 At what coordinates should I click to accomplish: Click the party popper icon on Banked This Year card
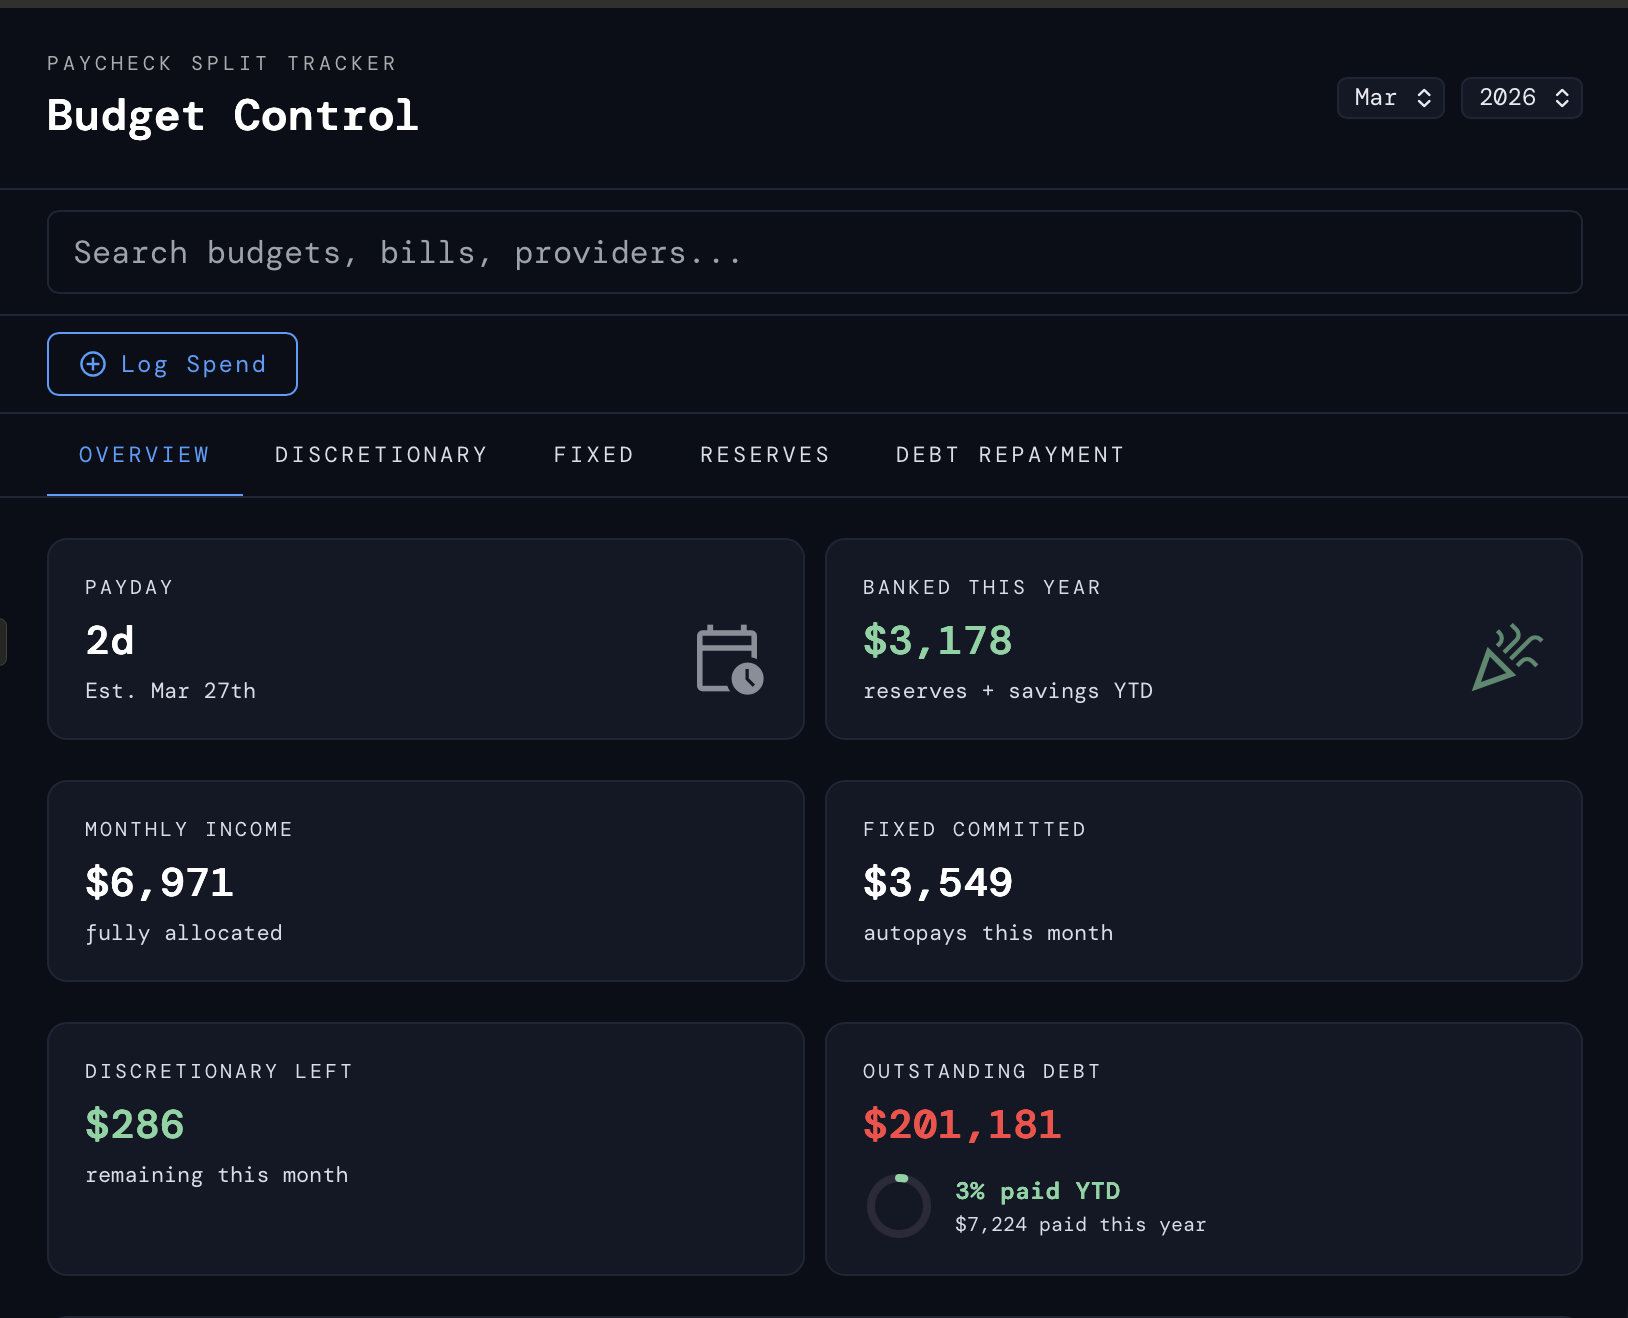click(x=1508, y=657)
